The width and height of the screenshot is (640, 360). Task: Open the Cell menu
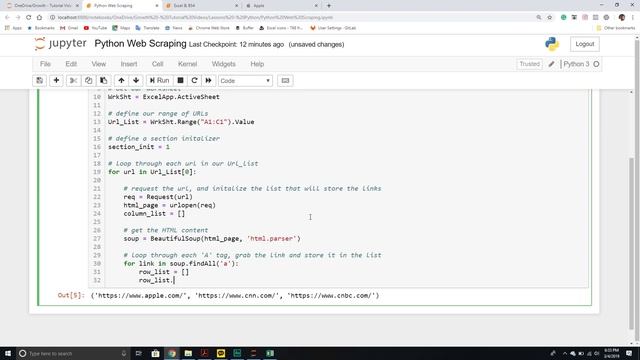pyautogui.click(x=158, y=64)
